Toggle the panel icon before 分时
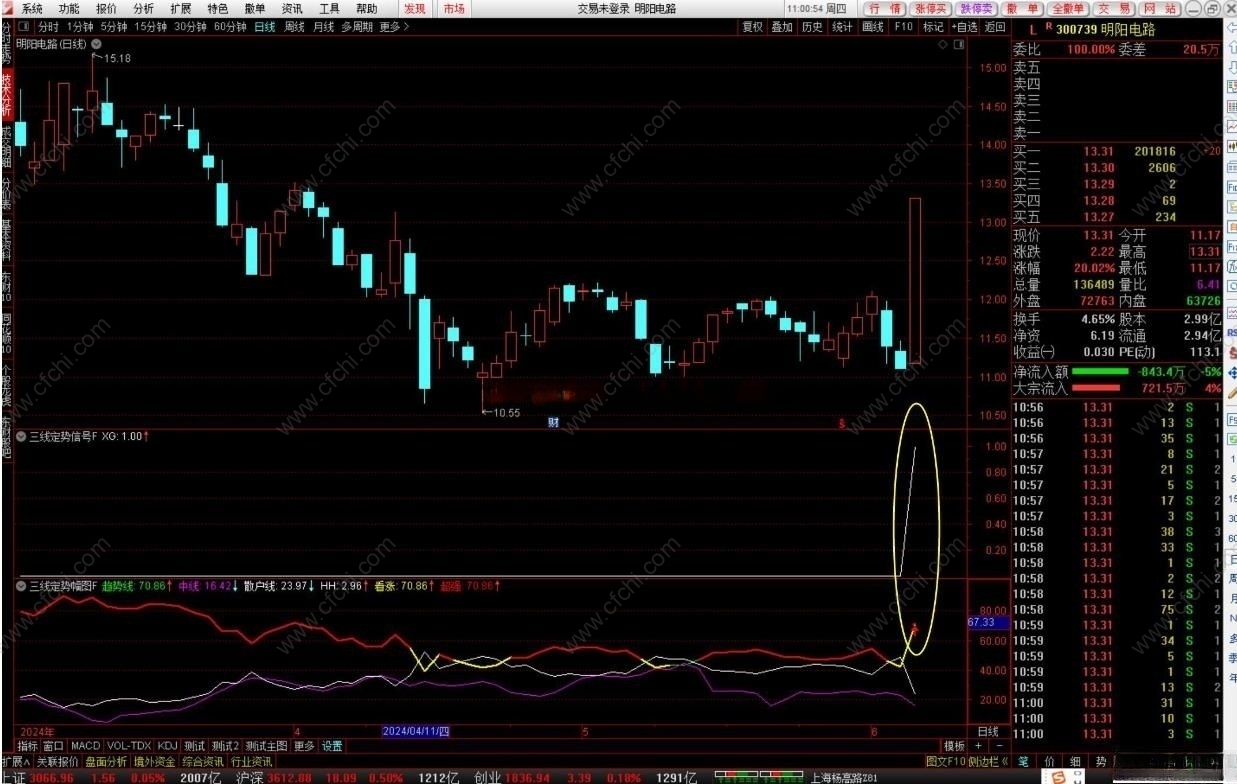The width and height of the screenshot is (1237, 784). pyautogui.click(x=25, y=27)
